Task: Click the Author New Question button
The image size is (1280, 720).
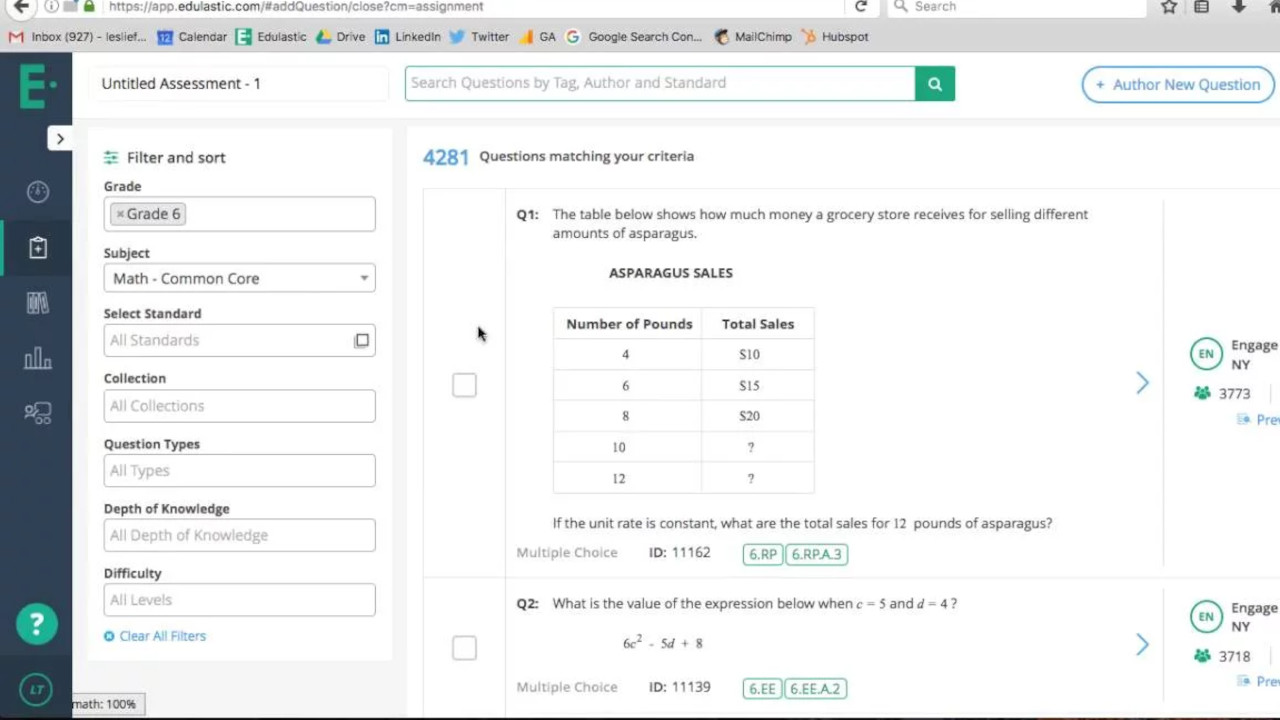Action: click(x=1178, y=84)
